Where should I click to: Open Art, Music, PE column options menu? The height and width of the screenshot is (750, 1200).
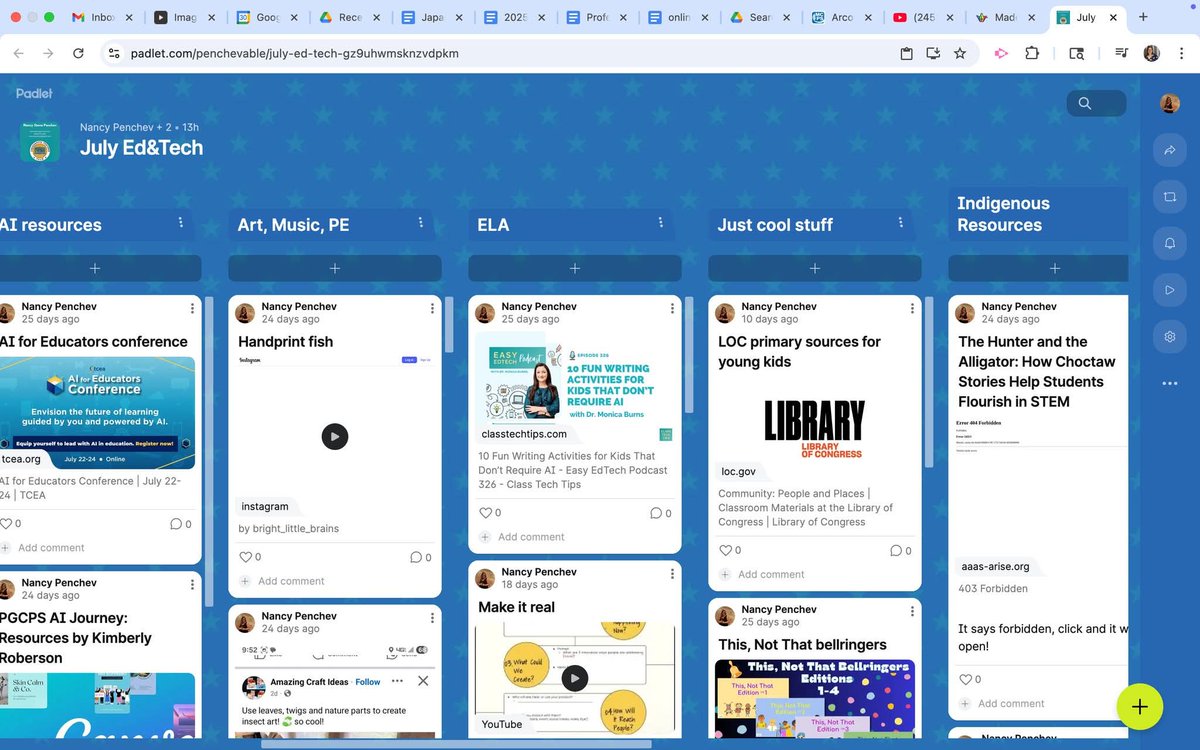tap(420, 223)
